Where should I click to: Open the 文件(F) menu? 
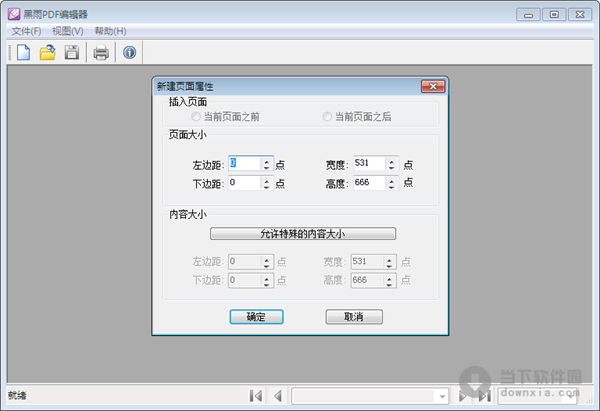[25, 31]
